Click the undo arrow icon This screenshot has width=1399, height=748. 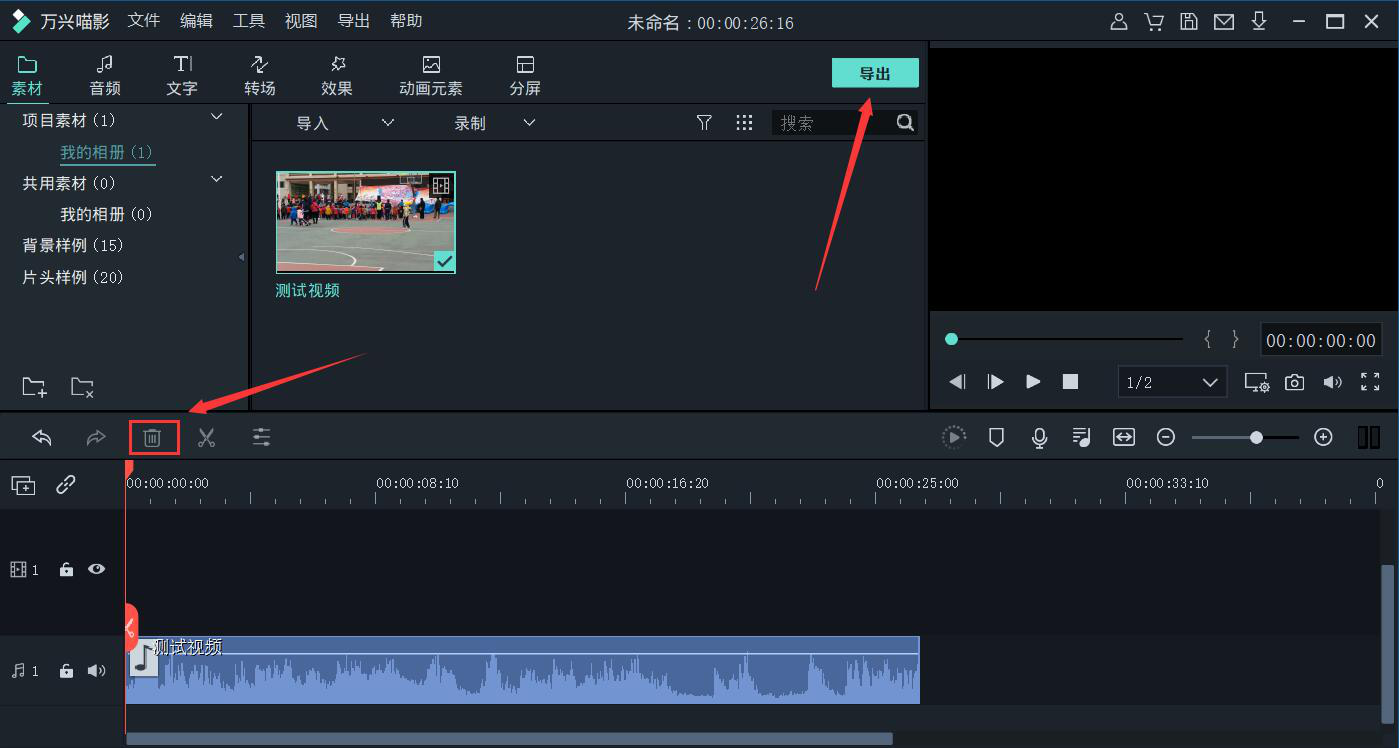coord(42,438)
